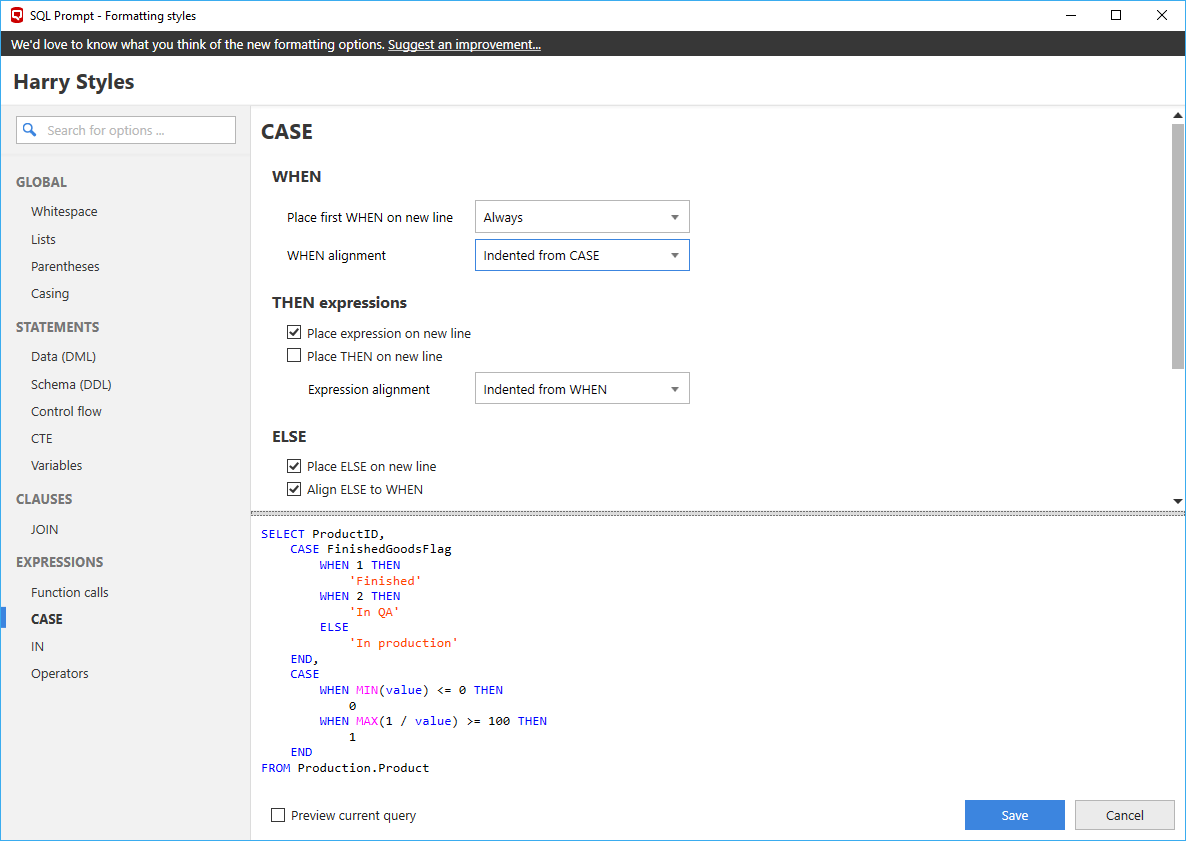
Task: Uncheck Align ELSE to WHEN
Action: coord(294,489)
